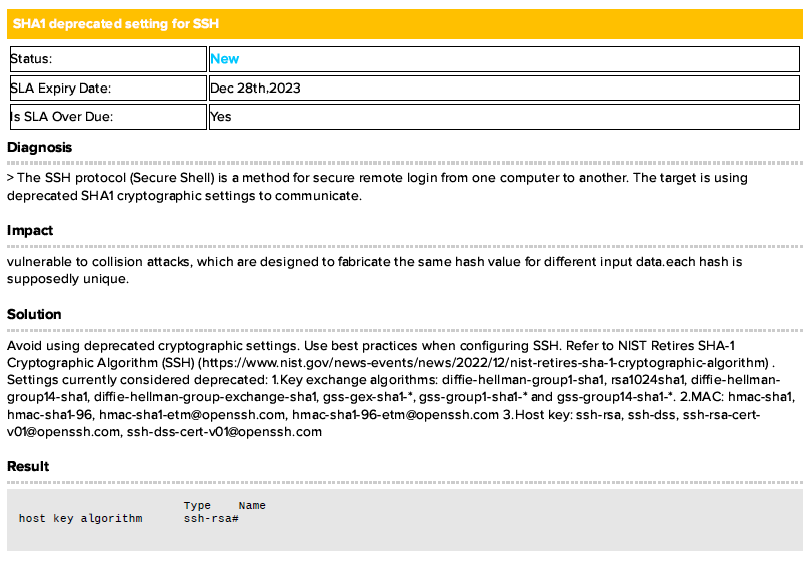The image size is (811, 562).
Task: Click the collision attacks impact description
Action: [400, 269]
